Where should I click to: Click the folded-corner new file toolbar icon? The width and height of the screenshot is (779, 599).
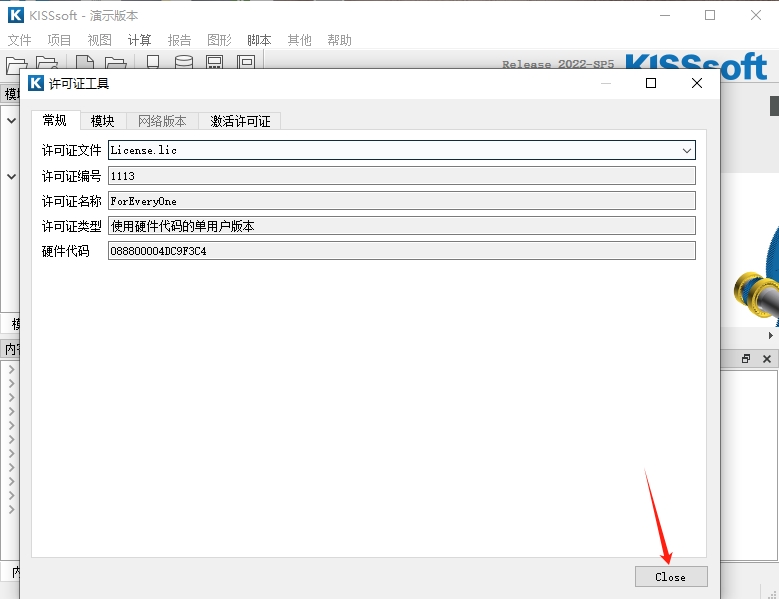click(85, 63)
